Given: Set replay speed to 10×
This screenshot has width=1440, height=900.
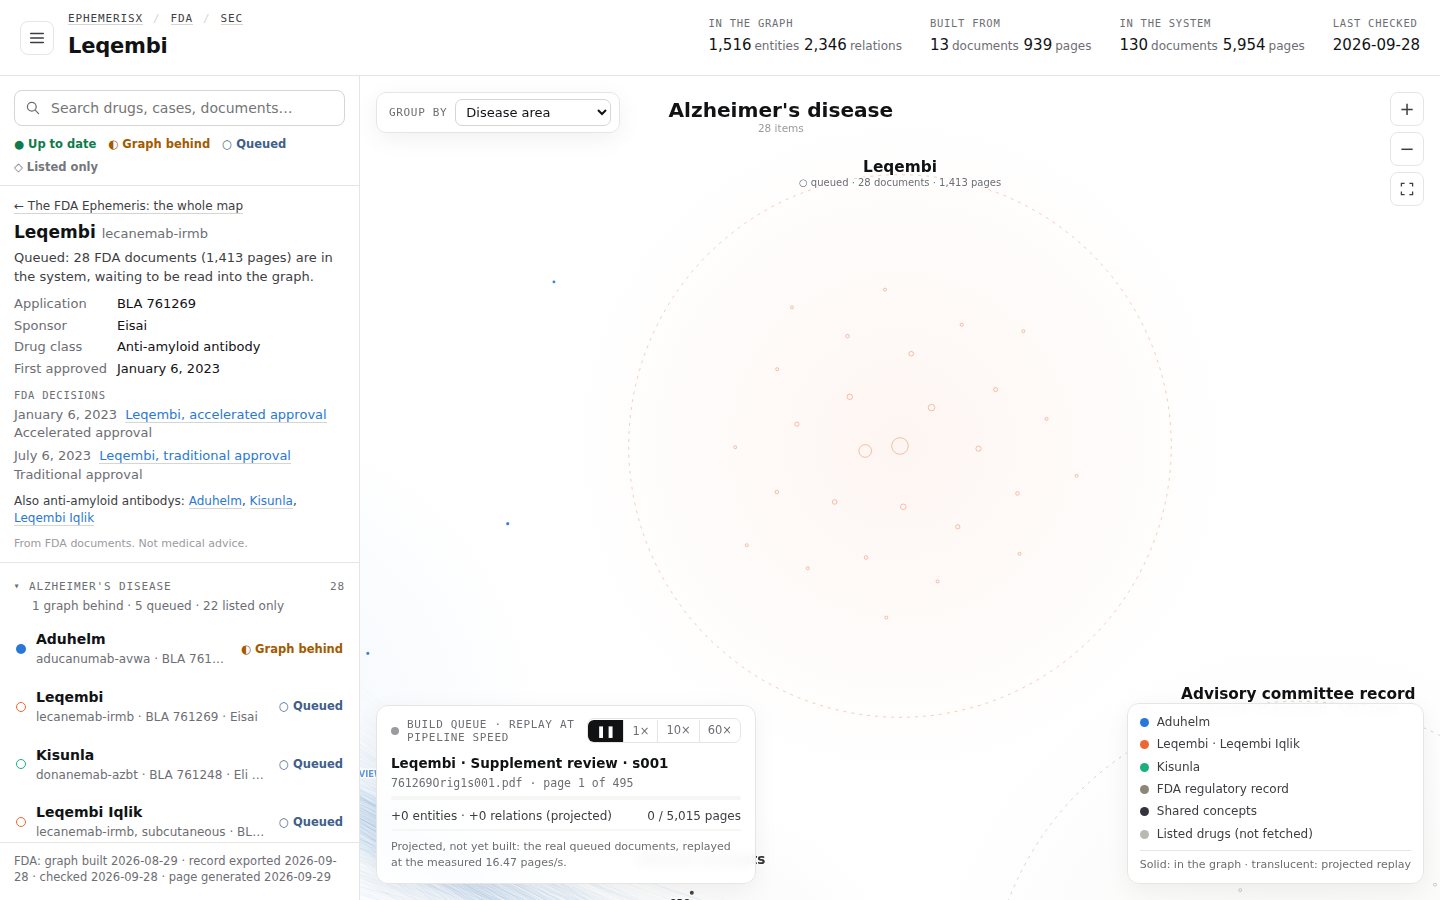Looking at the screenshot, I should point(678,731).
